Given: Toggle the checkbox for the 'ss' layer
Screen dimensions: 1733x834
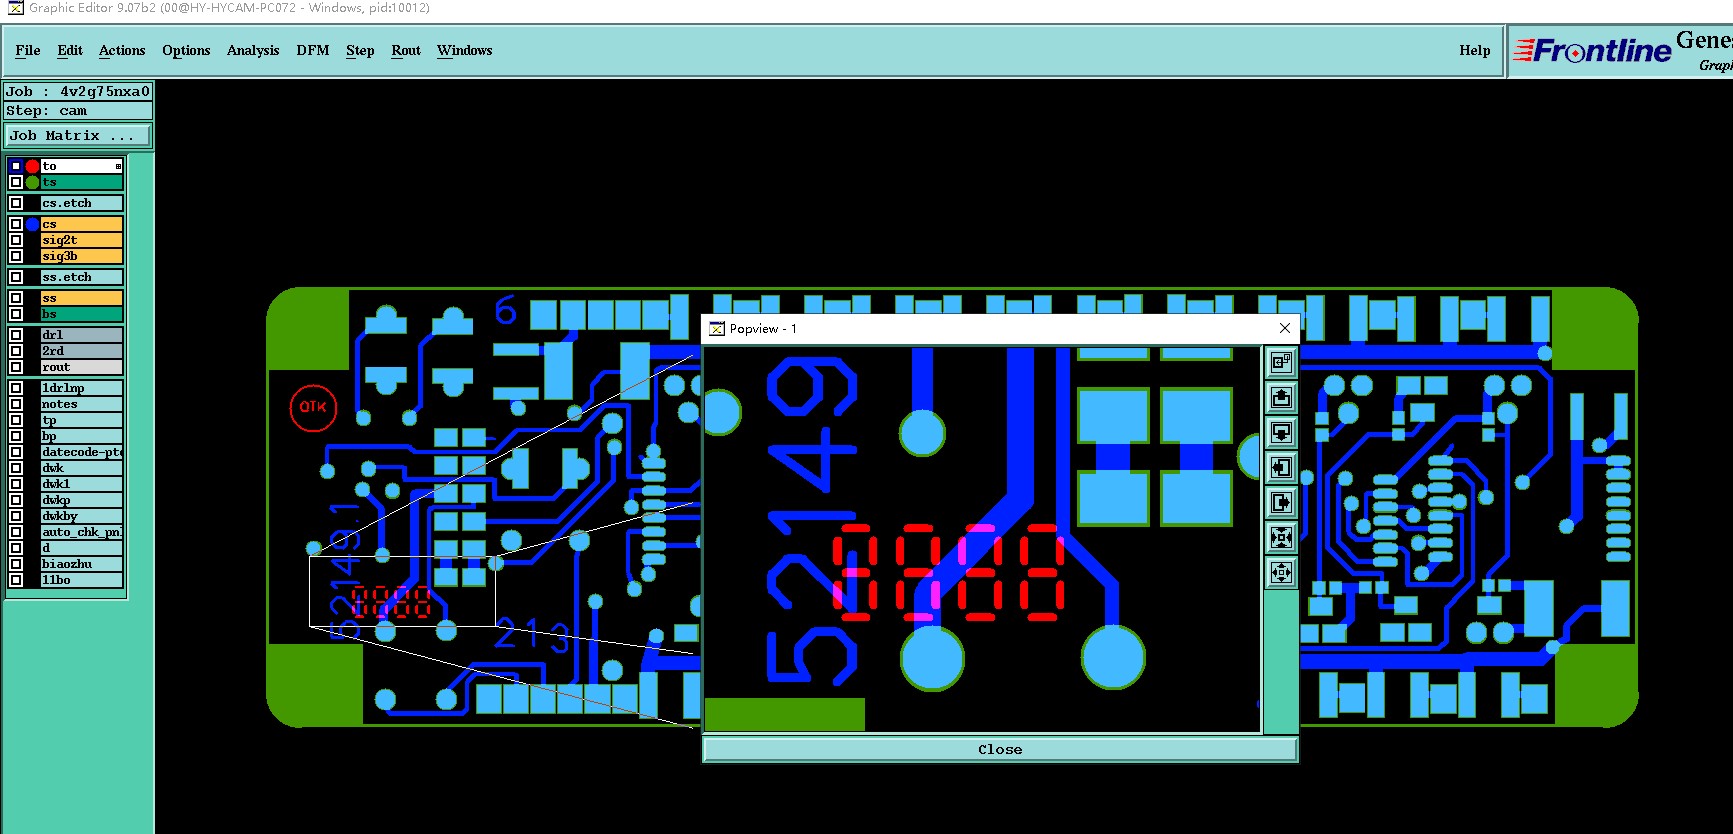Looking at the screenshot, I should [x=16, y=298].
